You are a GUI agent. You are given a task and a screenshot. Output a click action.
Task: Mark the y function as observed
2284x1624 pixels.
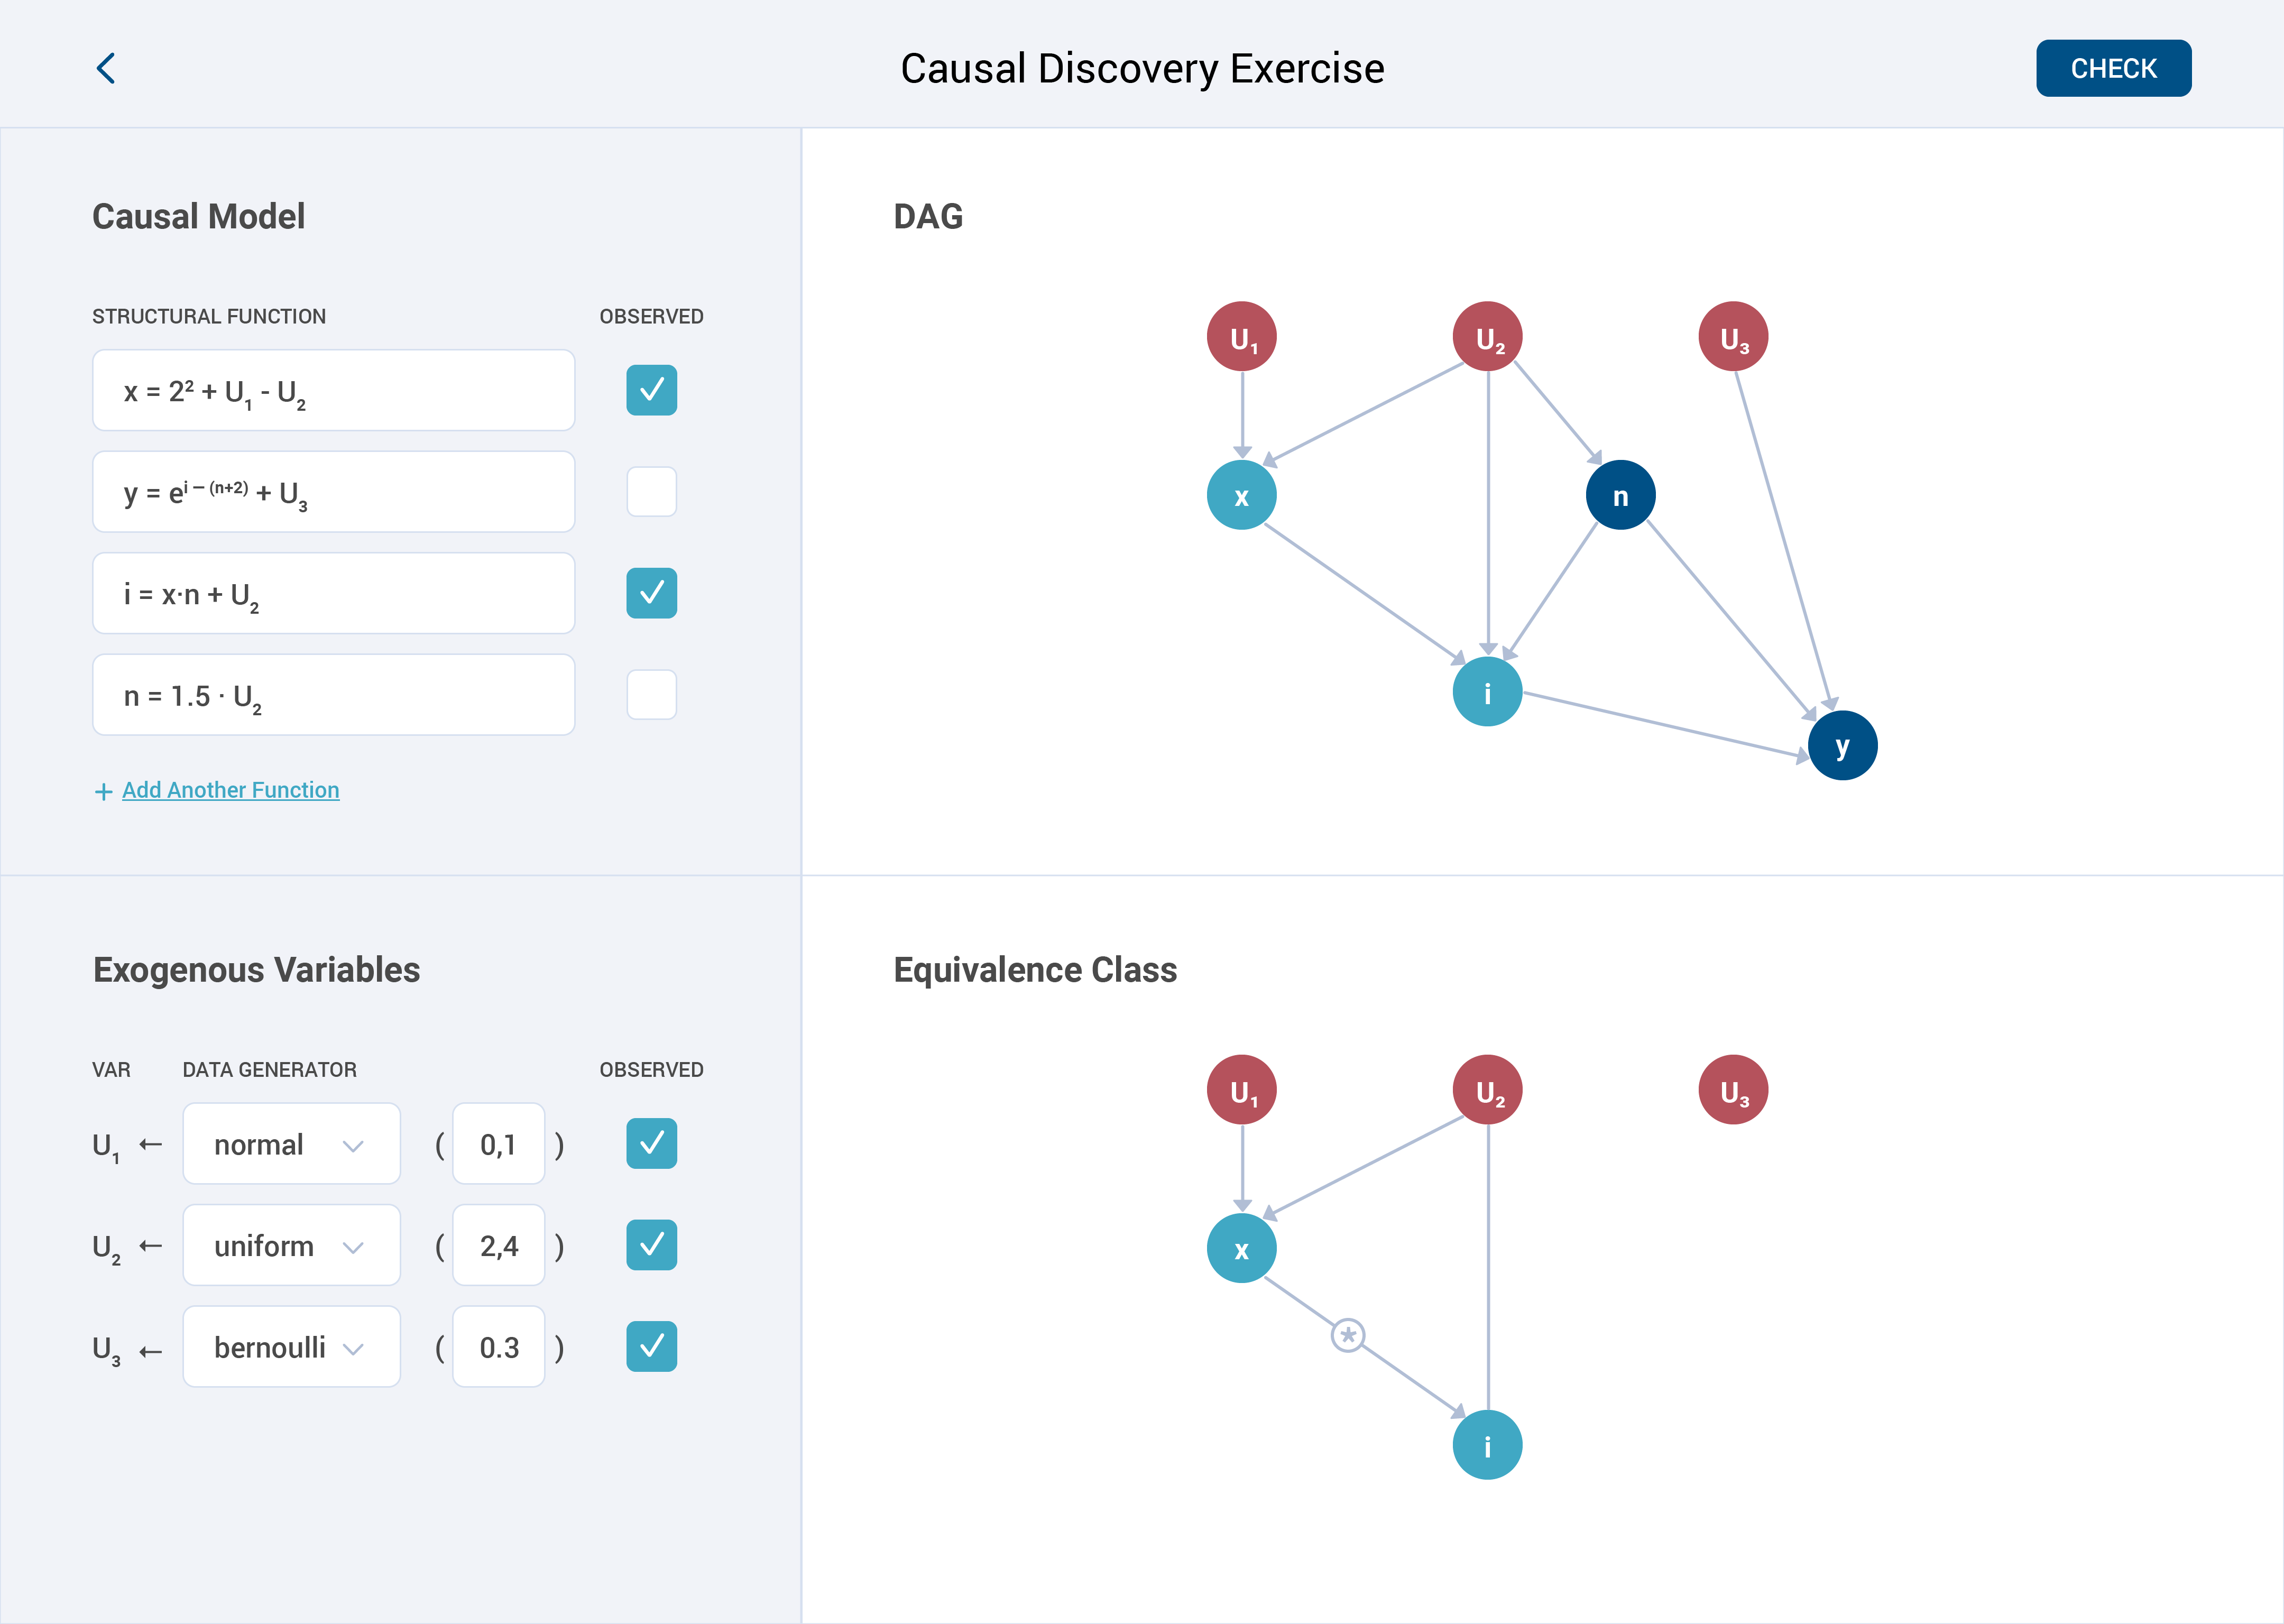click(x=651, y=492)
